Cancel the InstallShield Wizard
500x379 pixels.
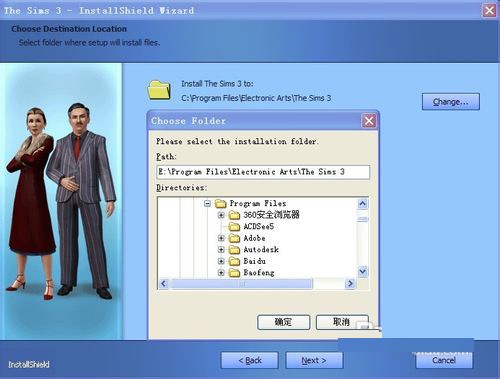point(444,360)
